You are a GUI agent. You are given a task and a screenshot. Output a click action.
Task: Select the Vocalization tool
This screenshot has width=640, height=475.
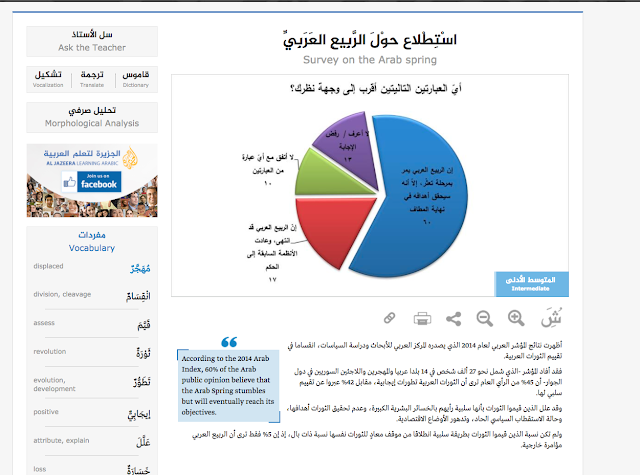tap(48, 78)
